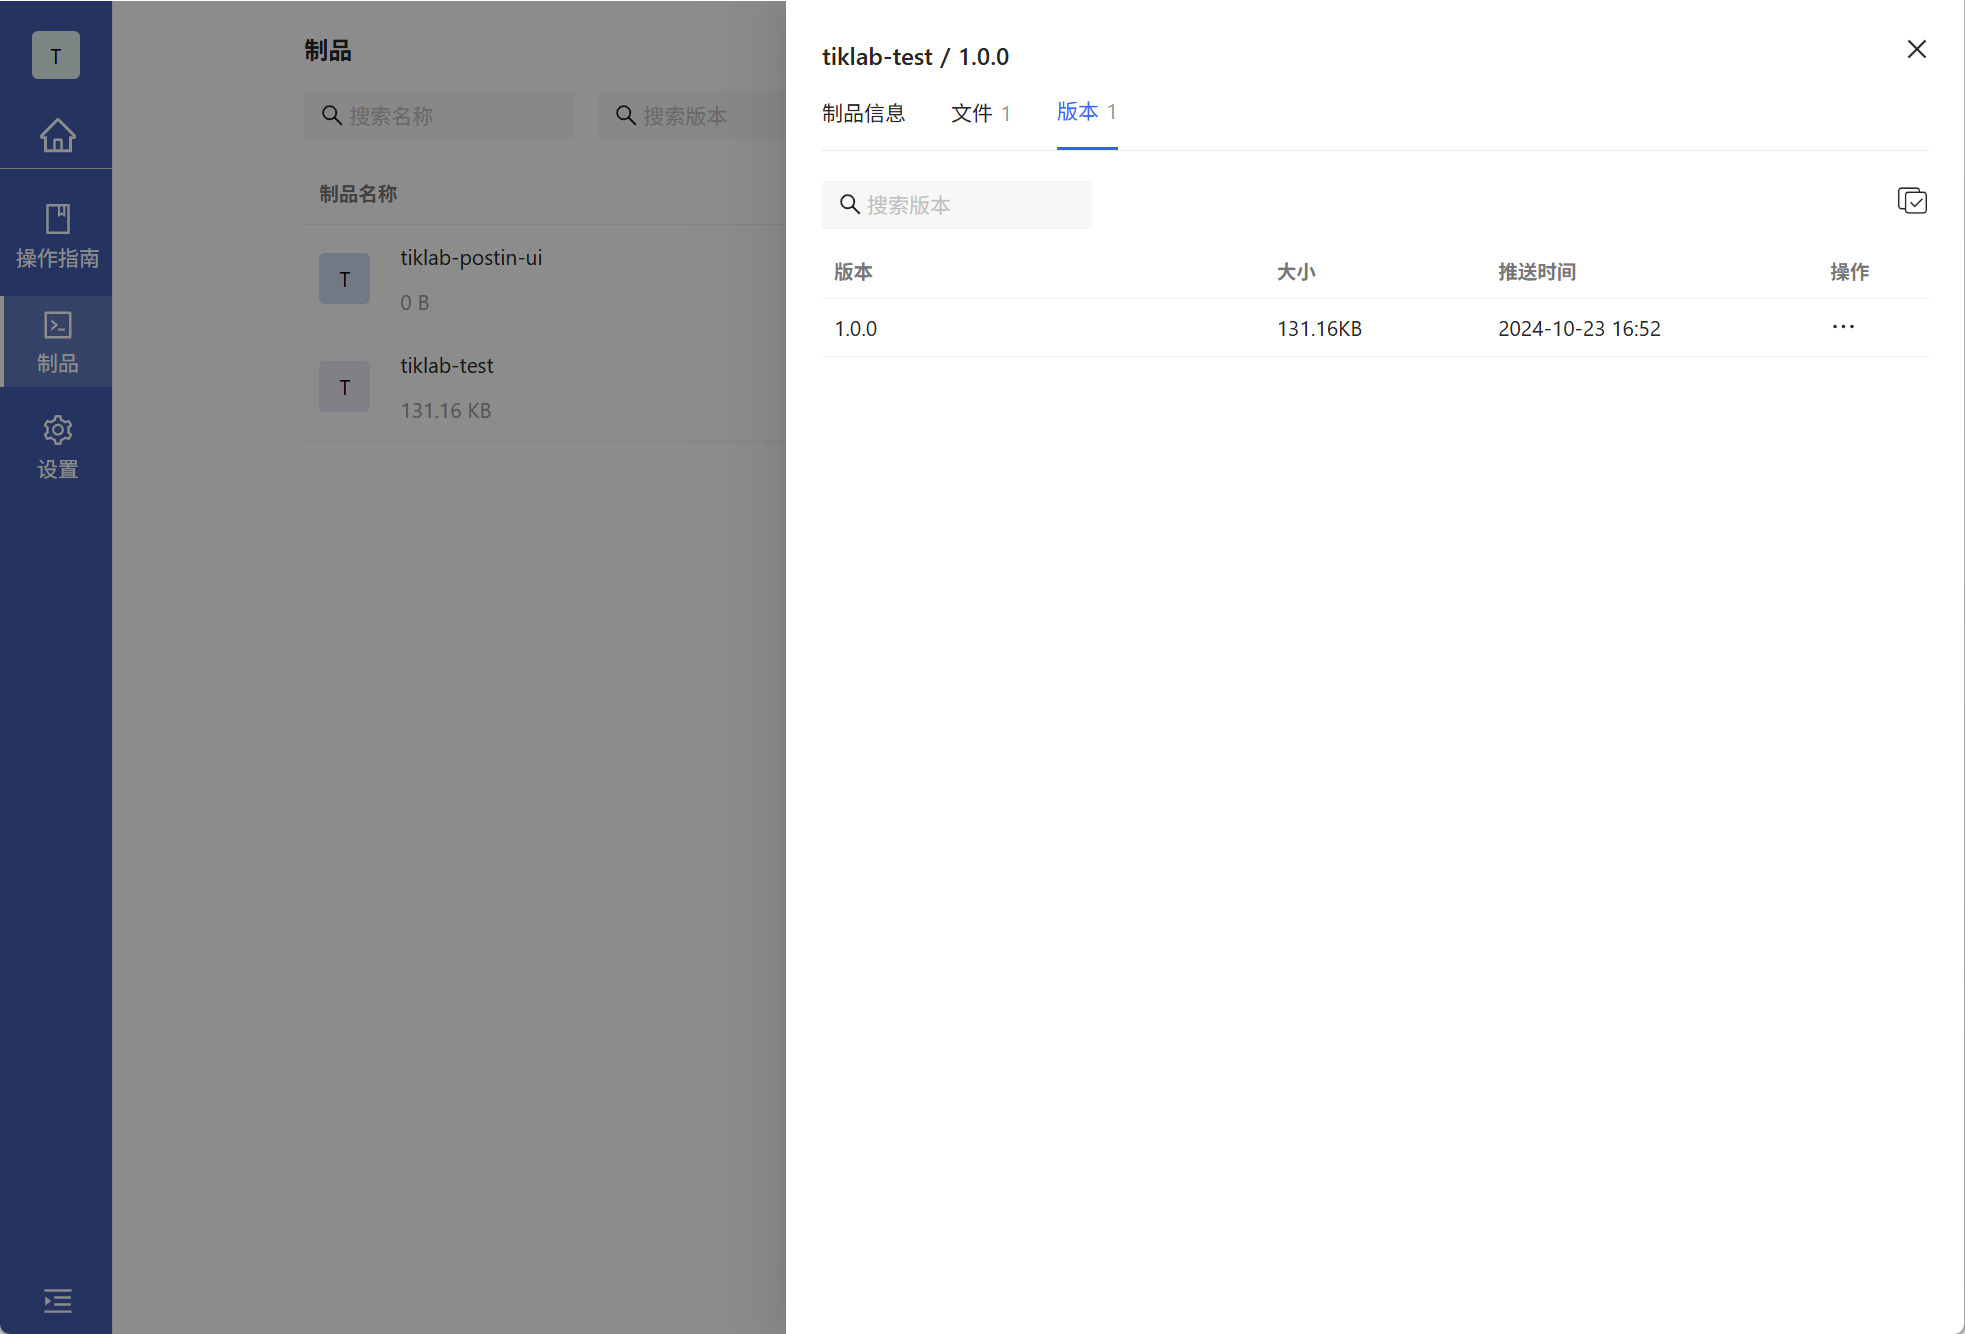Click the home icon in sidebar
Viewport: 1965px width, 1334px height.
coord(57,135)
